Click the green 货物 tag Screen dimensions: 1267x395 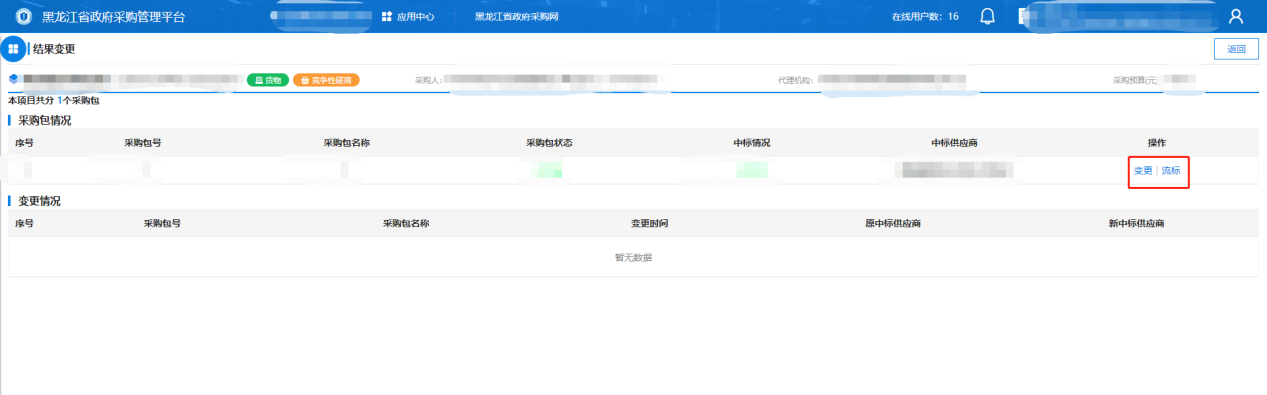pos(268,80)
